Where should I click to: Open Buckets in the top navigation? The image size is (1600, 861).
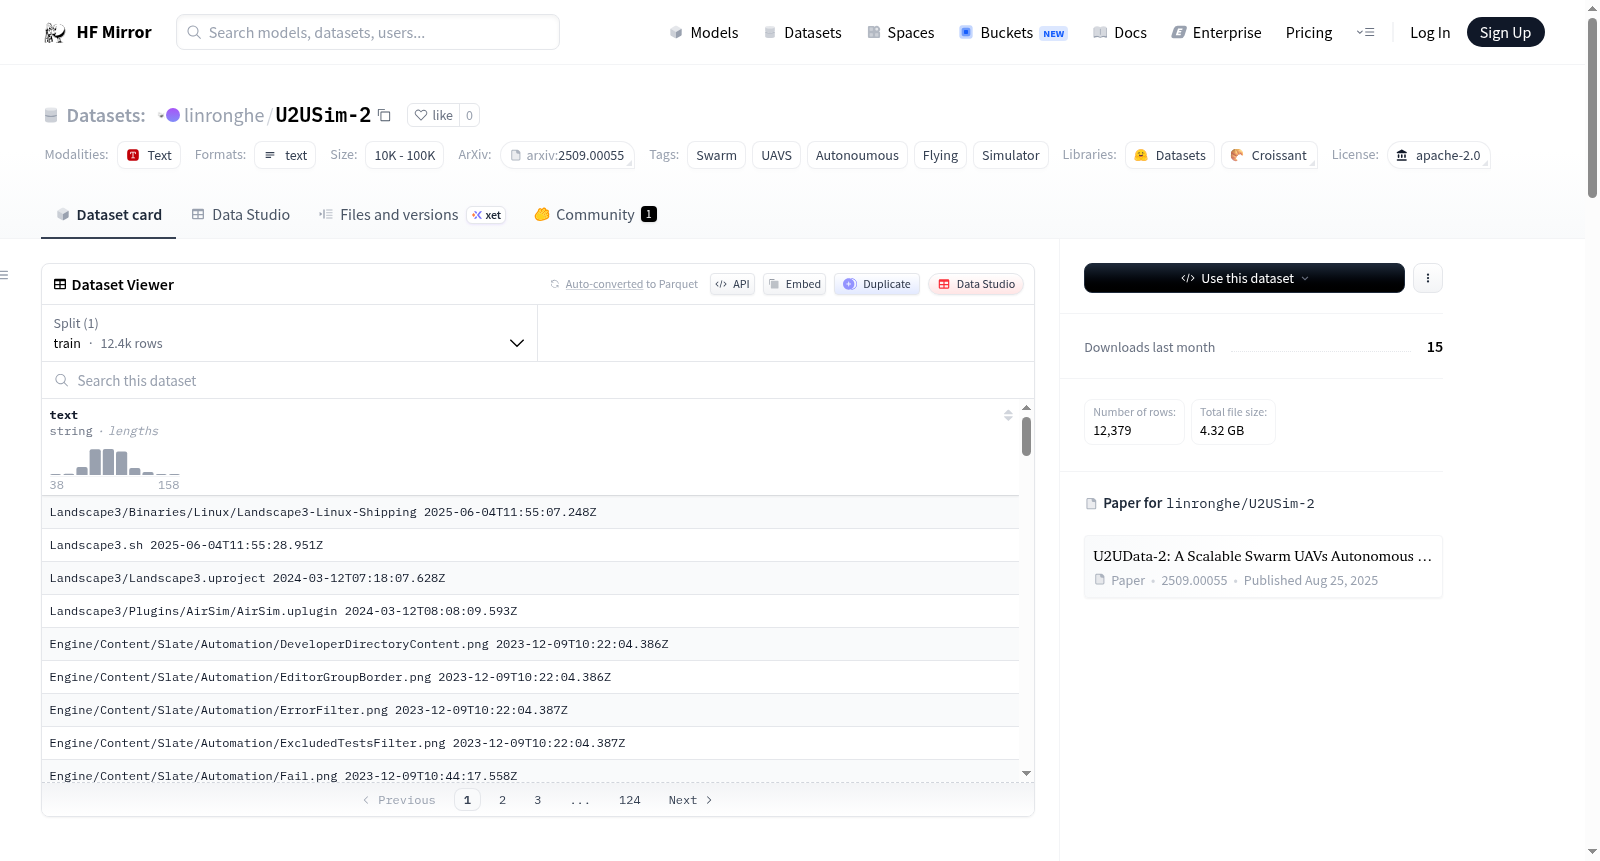coord(1013,33)
